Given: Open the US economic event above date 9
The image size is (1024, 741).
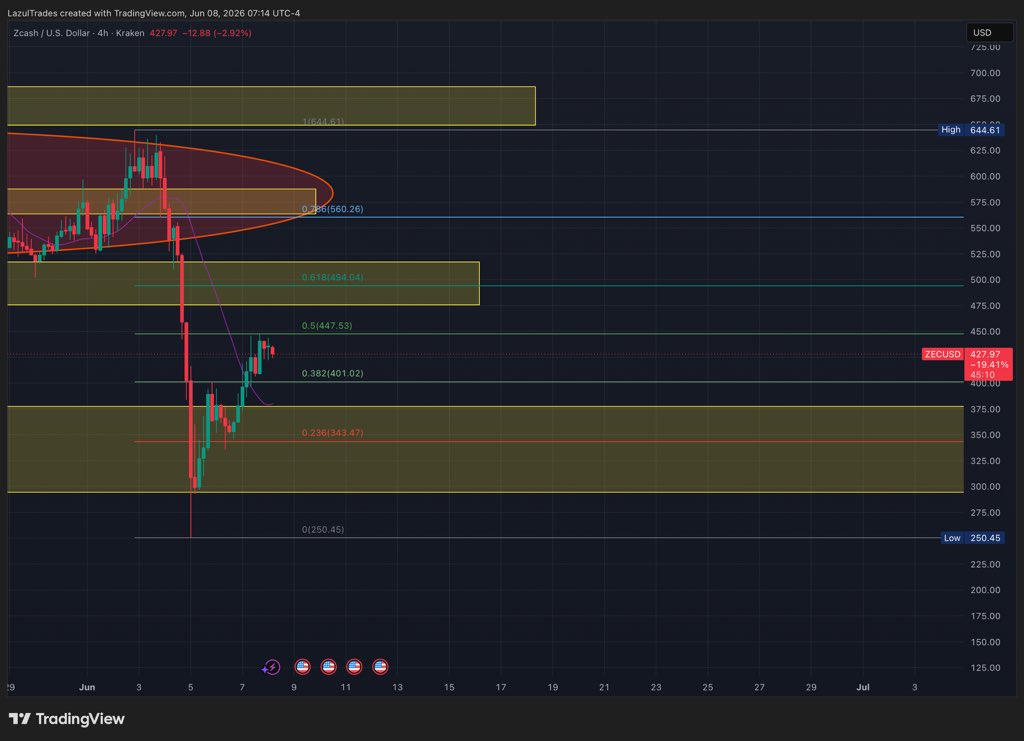Looking at the screenshot, I should (302, 667).
